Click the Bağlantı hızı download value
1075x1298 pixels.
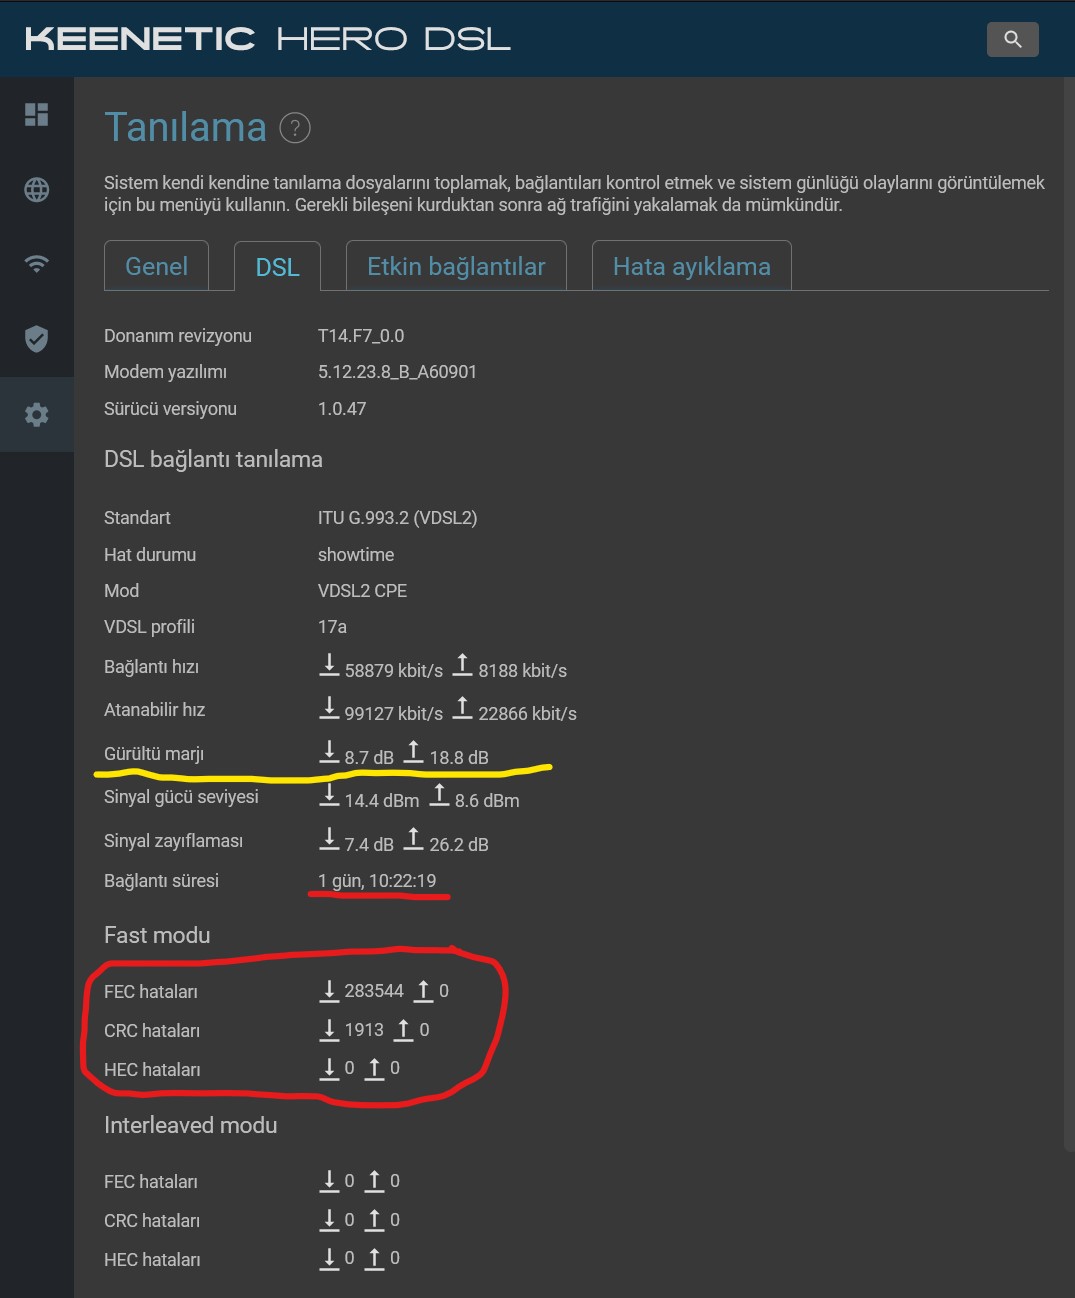click(x=394, y=670)
